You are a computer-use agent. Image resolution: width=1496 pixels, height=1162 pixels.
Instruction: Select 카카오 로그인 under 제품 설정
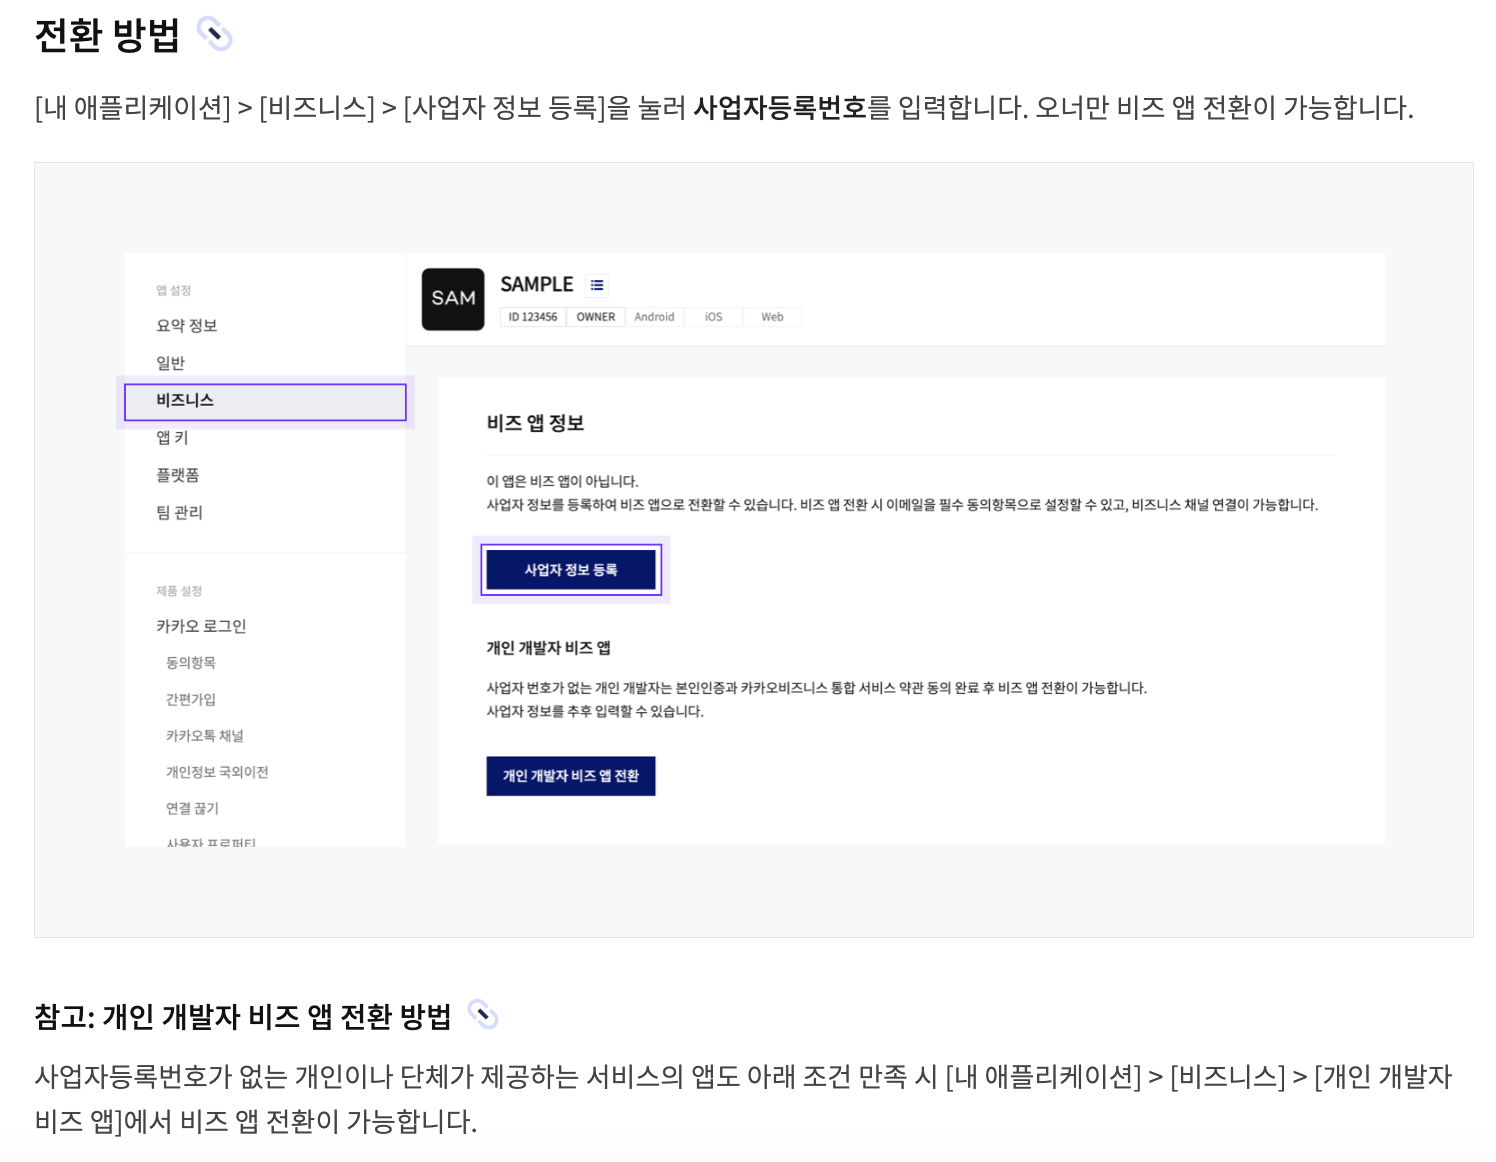(201, 625)
